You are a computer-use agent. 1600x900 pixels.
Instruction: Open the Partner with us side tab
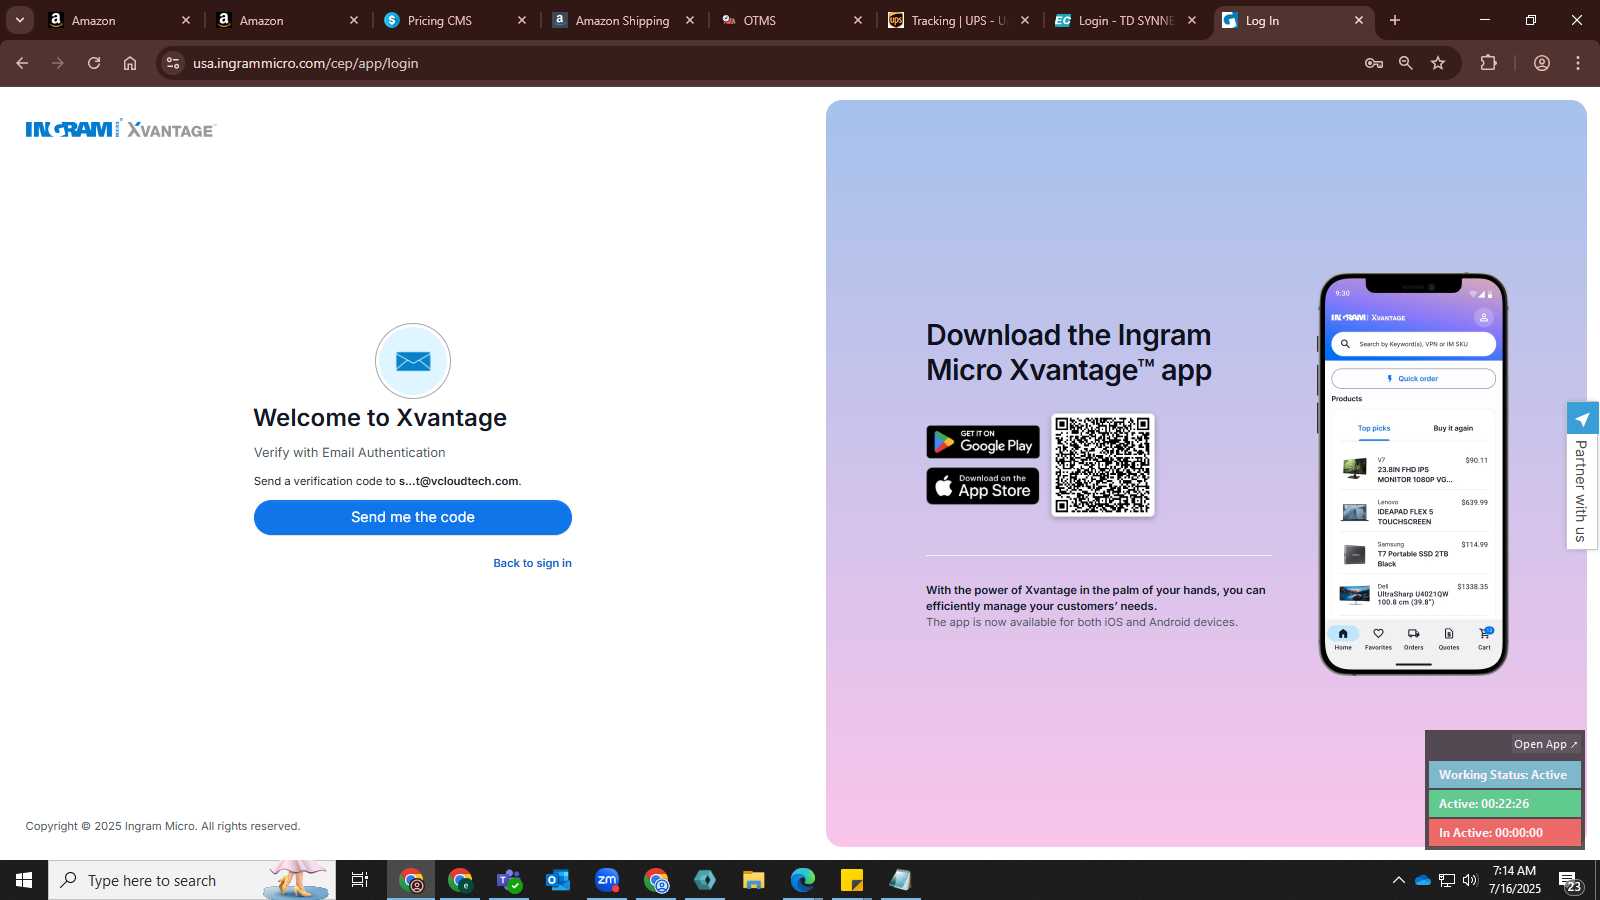[1582, 476]
